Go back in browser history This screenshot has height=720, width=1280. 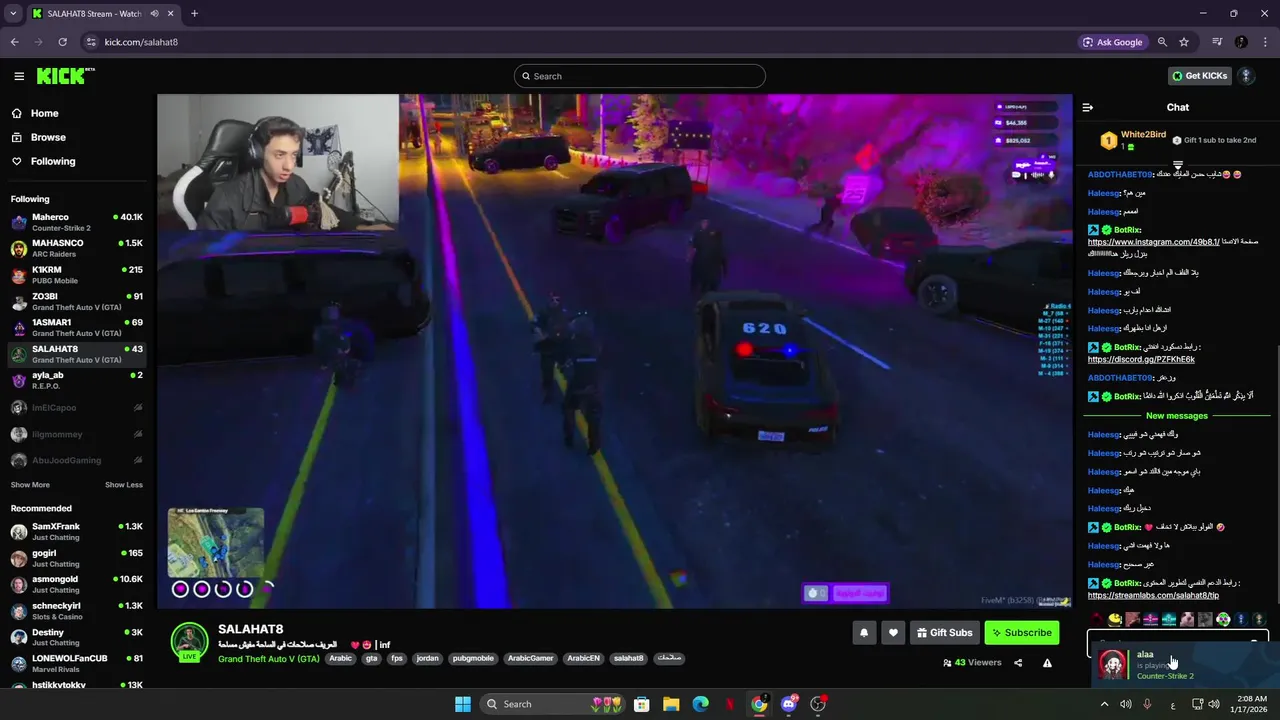coord(14,42)
